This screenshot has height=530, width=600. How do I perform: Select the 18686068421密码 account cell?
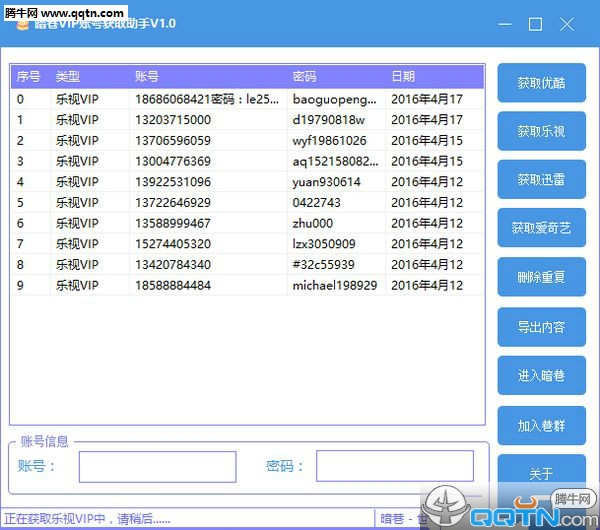pyautogui.click(x=207, y=99)
